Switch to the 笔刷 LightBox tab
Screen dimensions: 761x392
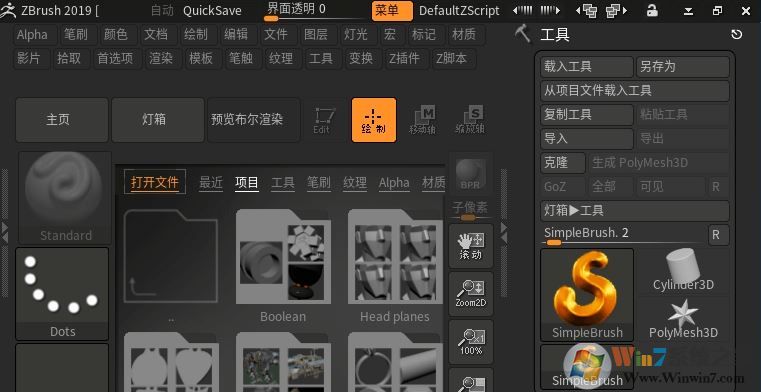[319, 183]
